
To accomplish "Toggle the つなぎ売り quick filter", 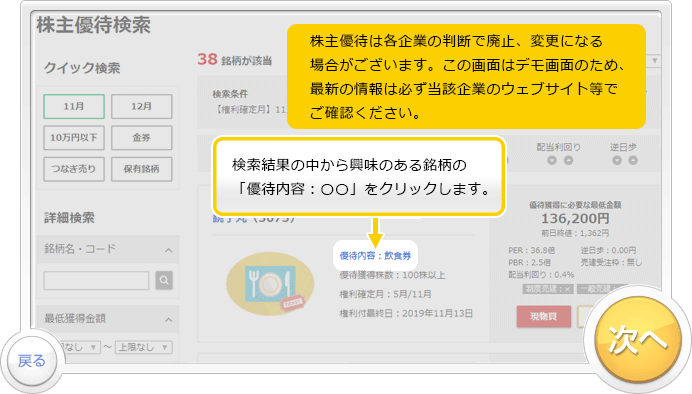I will pyautogui.click(x=74, y=169).
